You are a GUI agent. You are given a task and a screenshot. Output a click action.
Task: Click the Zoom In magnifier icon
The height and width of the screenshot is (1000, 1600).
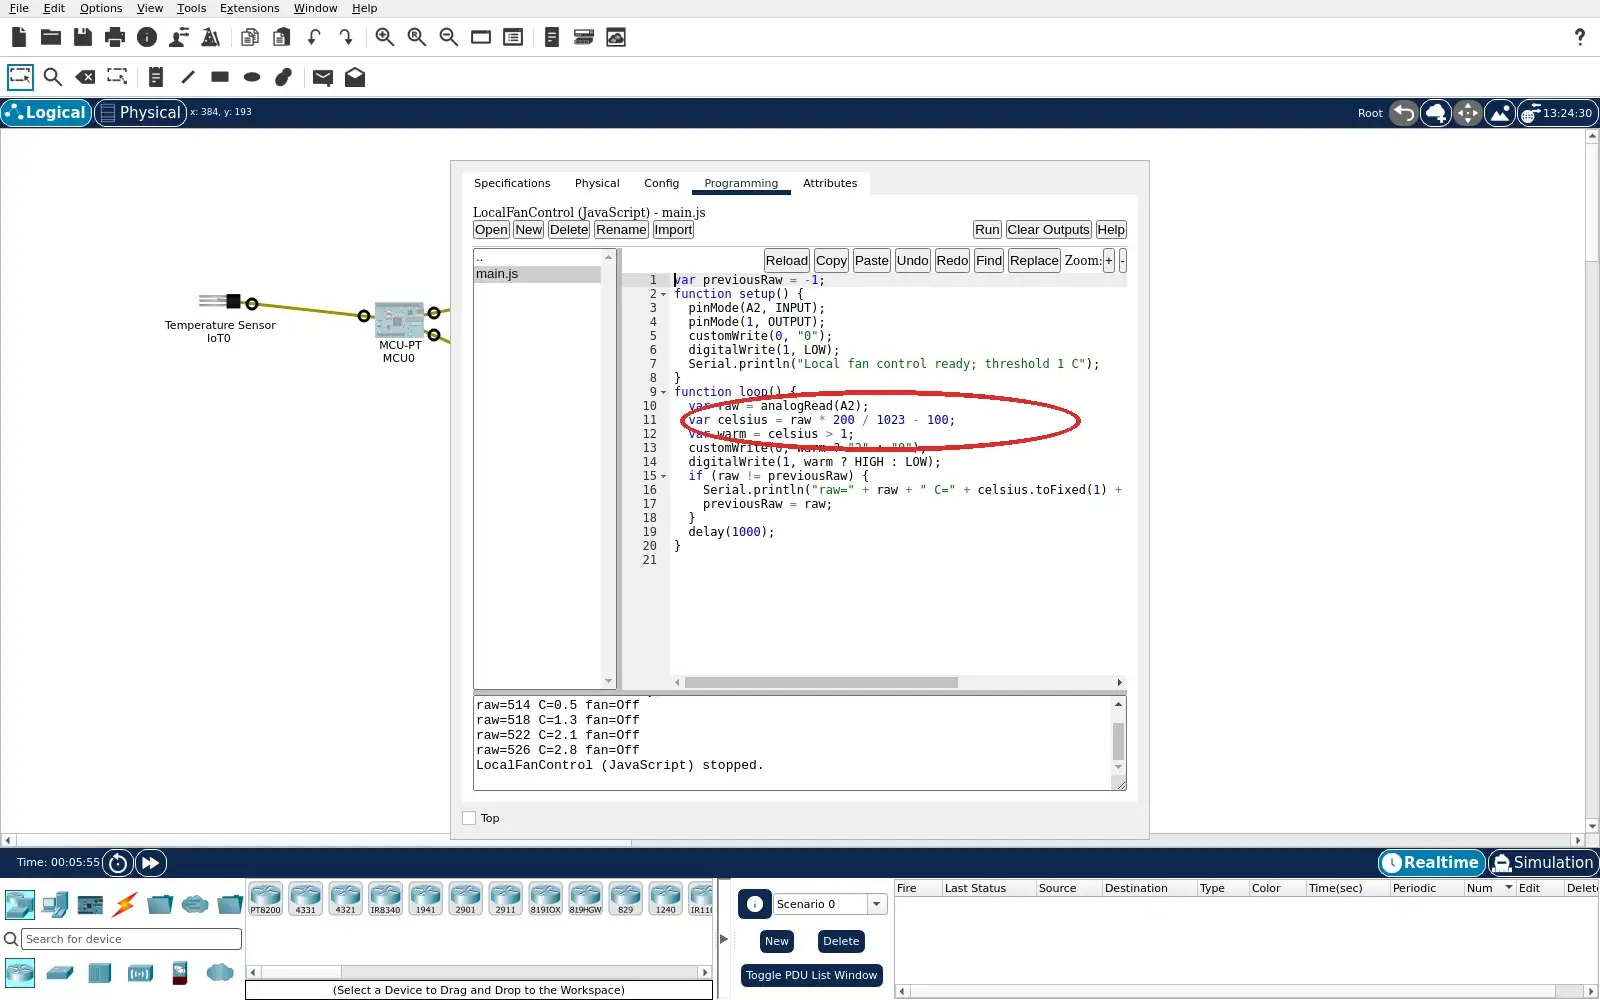[384, 37]
